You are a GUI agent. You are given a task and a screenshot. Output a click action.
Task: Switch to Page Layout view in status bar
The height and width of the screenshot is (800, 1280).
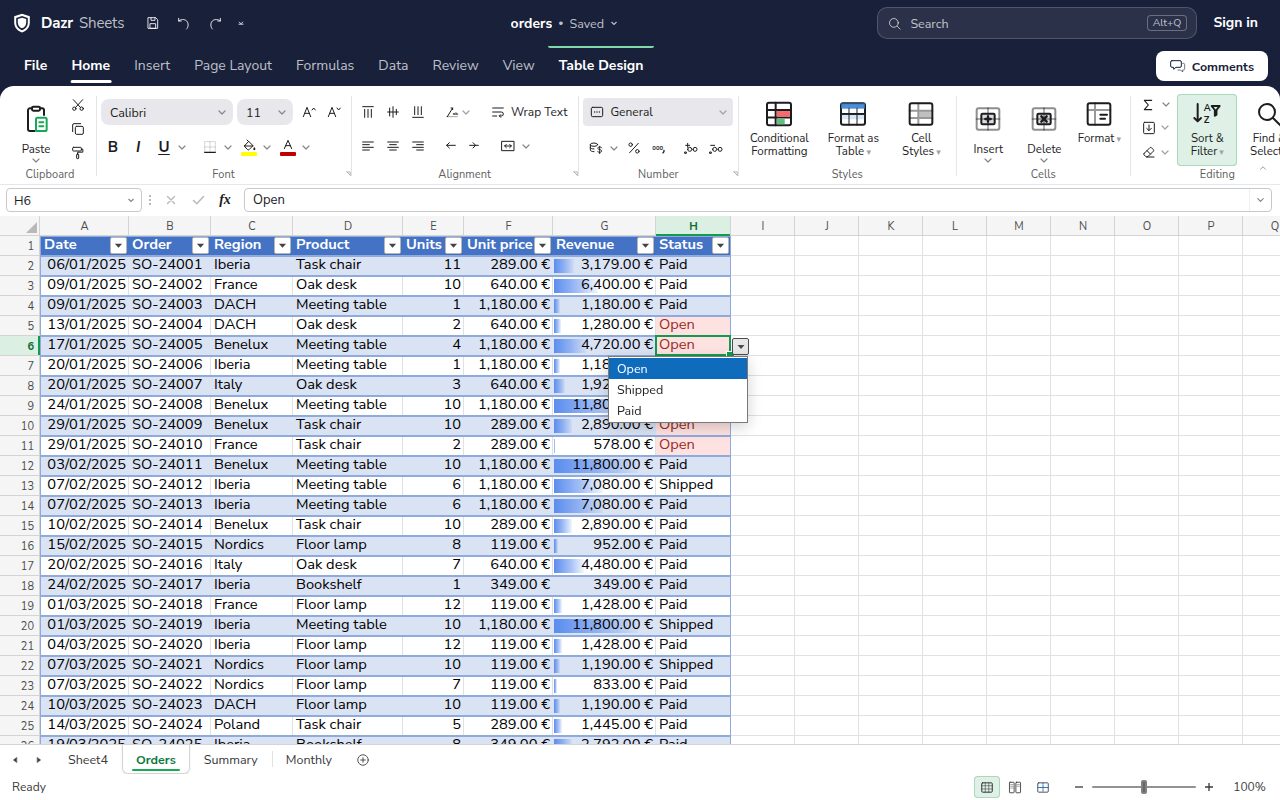tap(1015, 787)
